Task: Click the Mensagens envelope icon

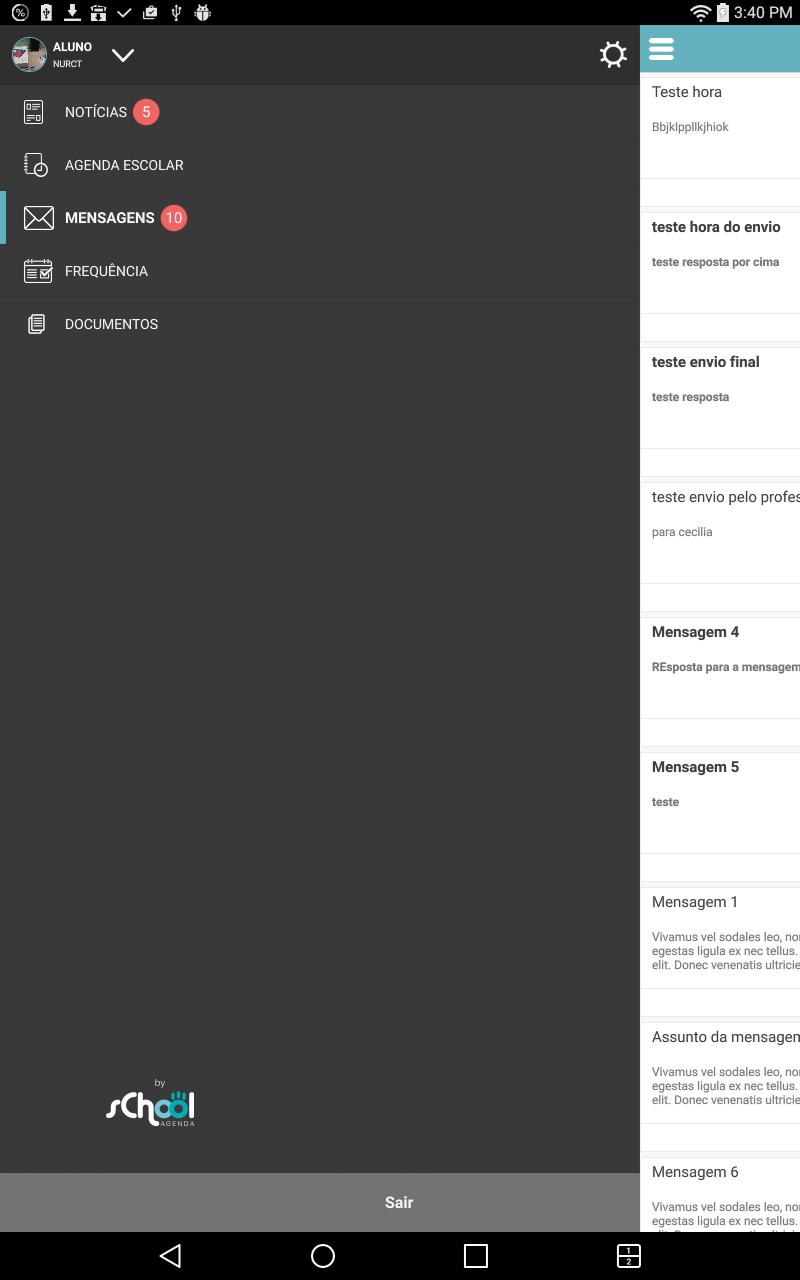Action: coord(38,218)
